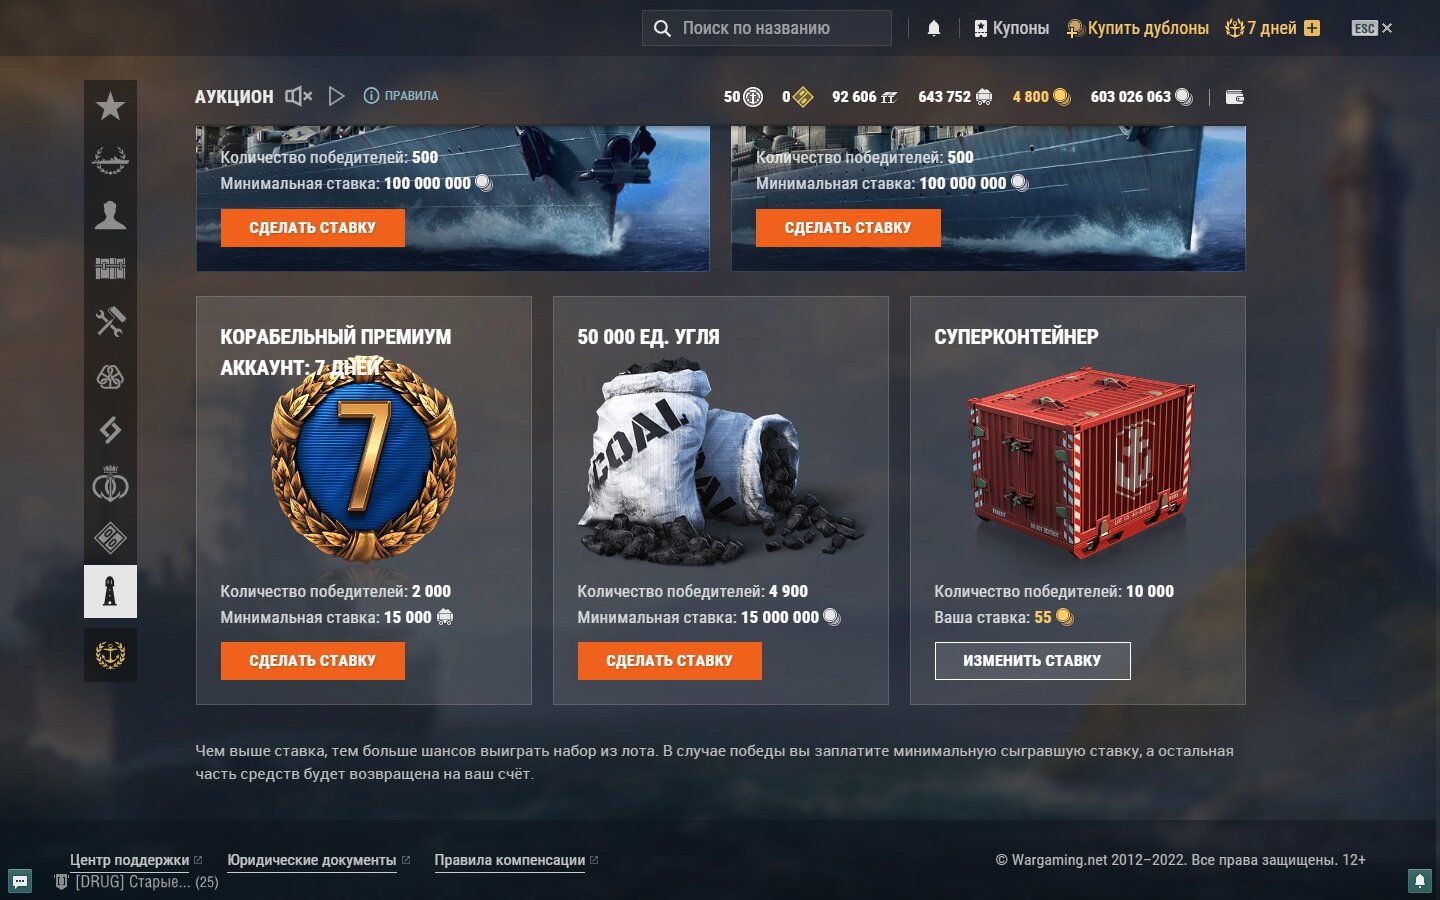Open the star featured section in sidebar
1440x900 pixels.
[x=110, y=106]
